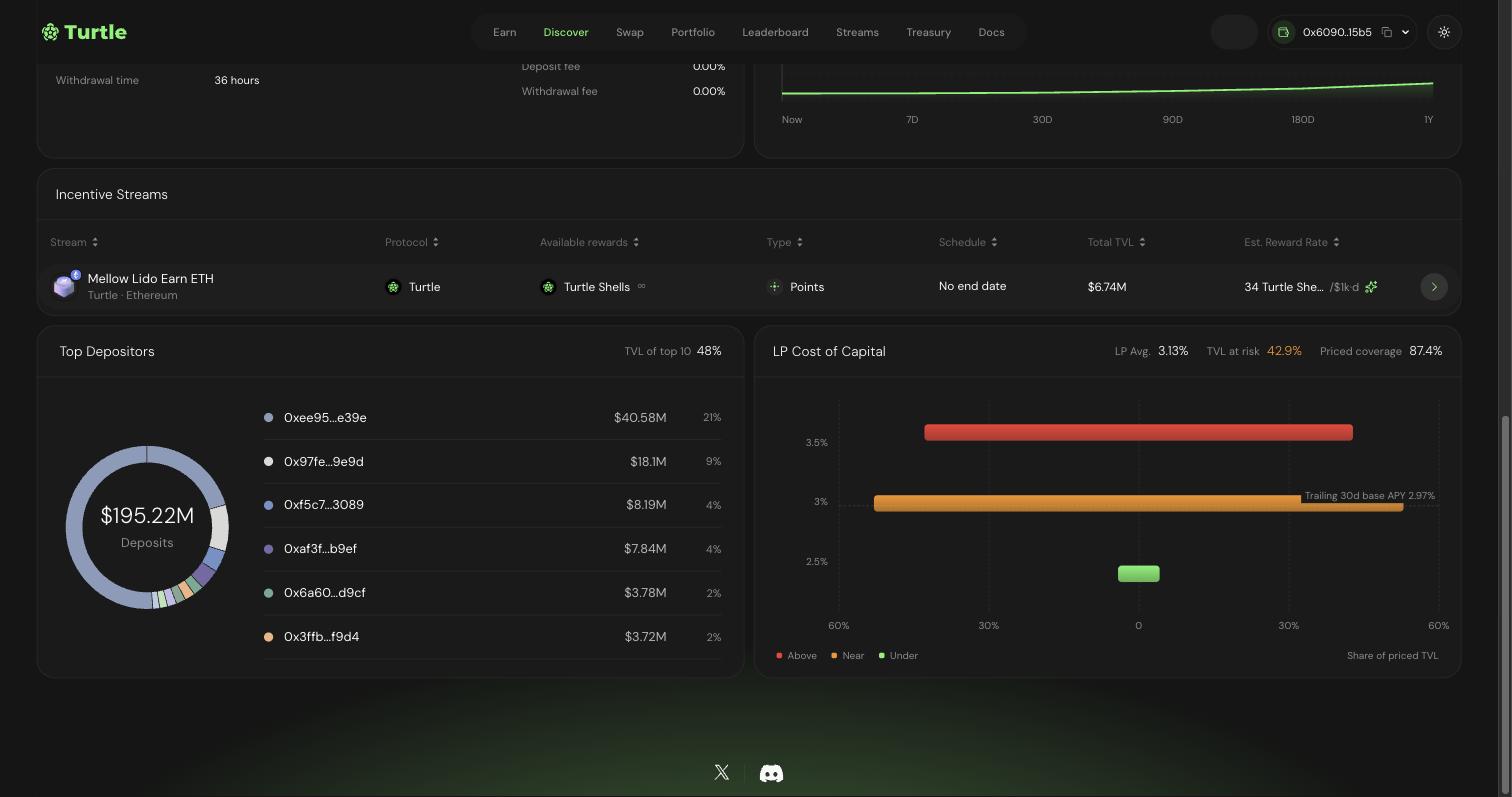Image resolution: width=1512 pixels, height=797 pixels.
Task: Click the orange Near bar in chart
Action: tap(1138, 504)
